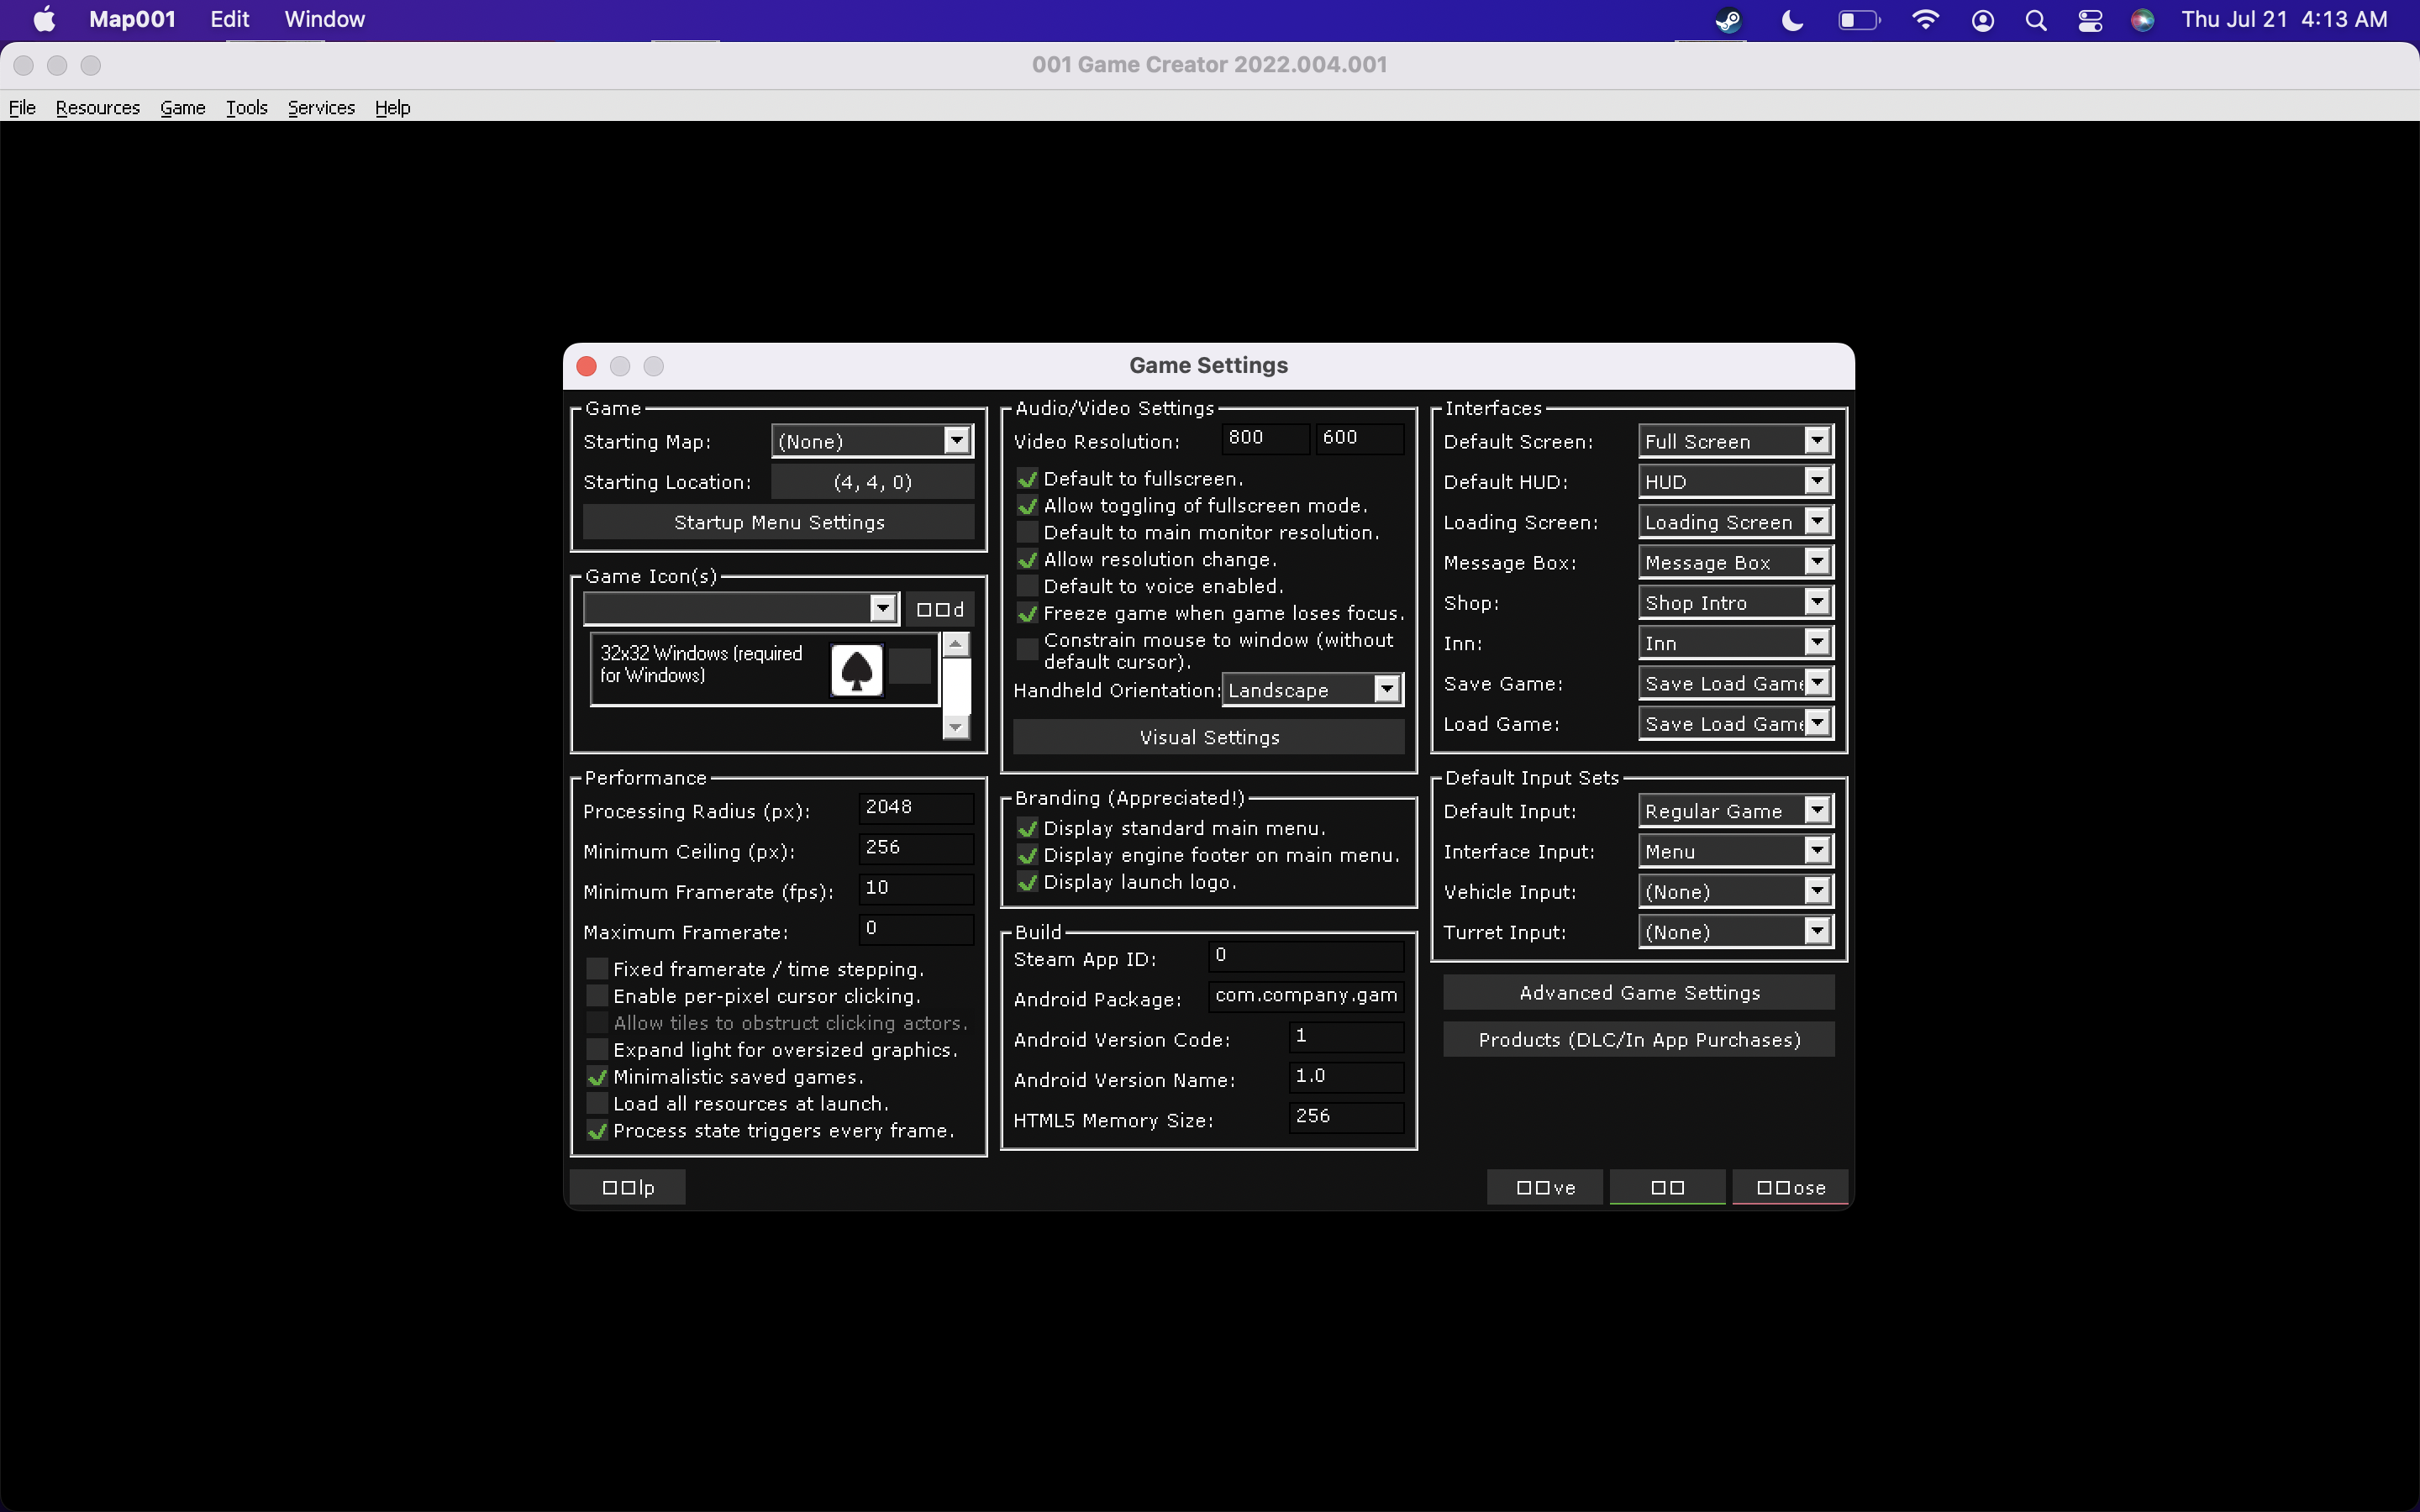Open Visual Settings button
The height and width of the screenshot is (1512, 2420).
pyautogui.click(x=1209, y=737)
